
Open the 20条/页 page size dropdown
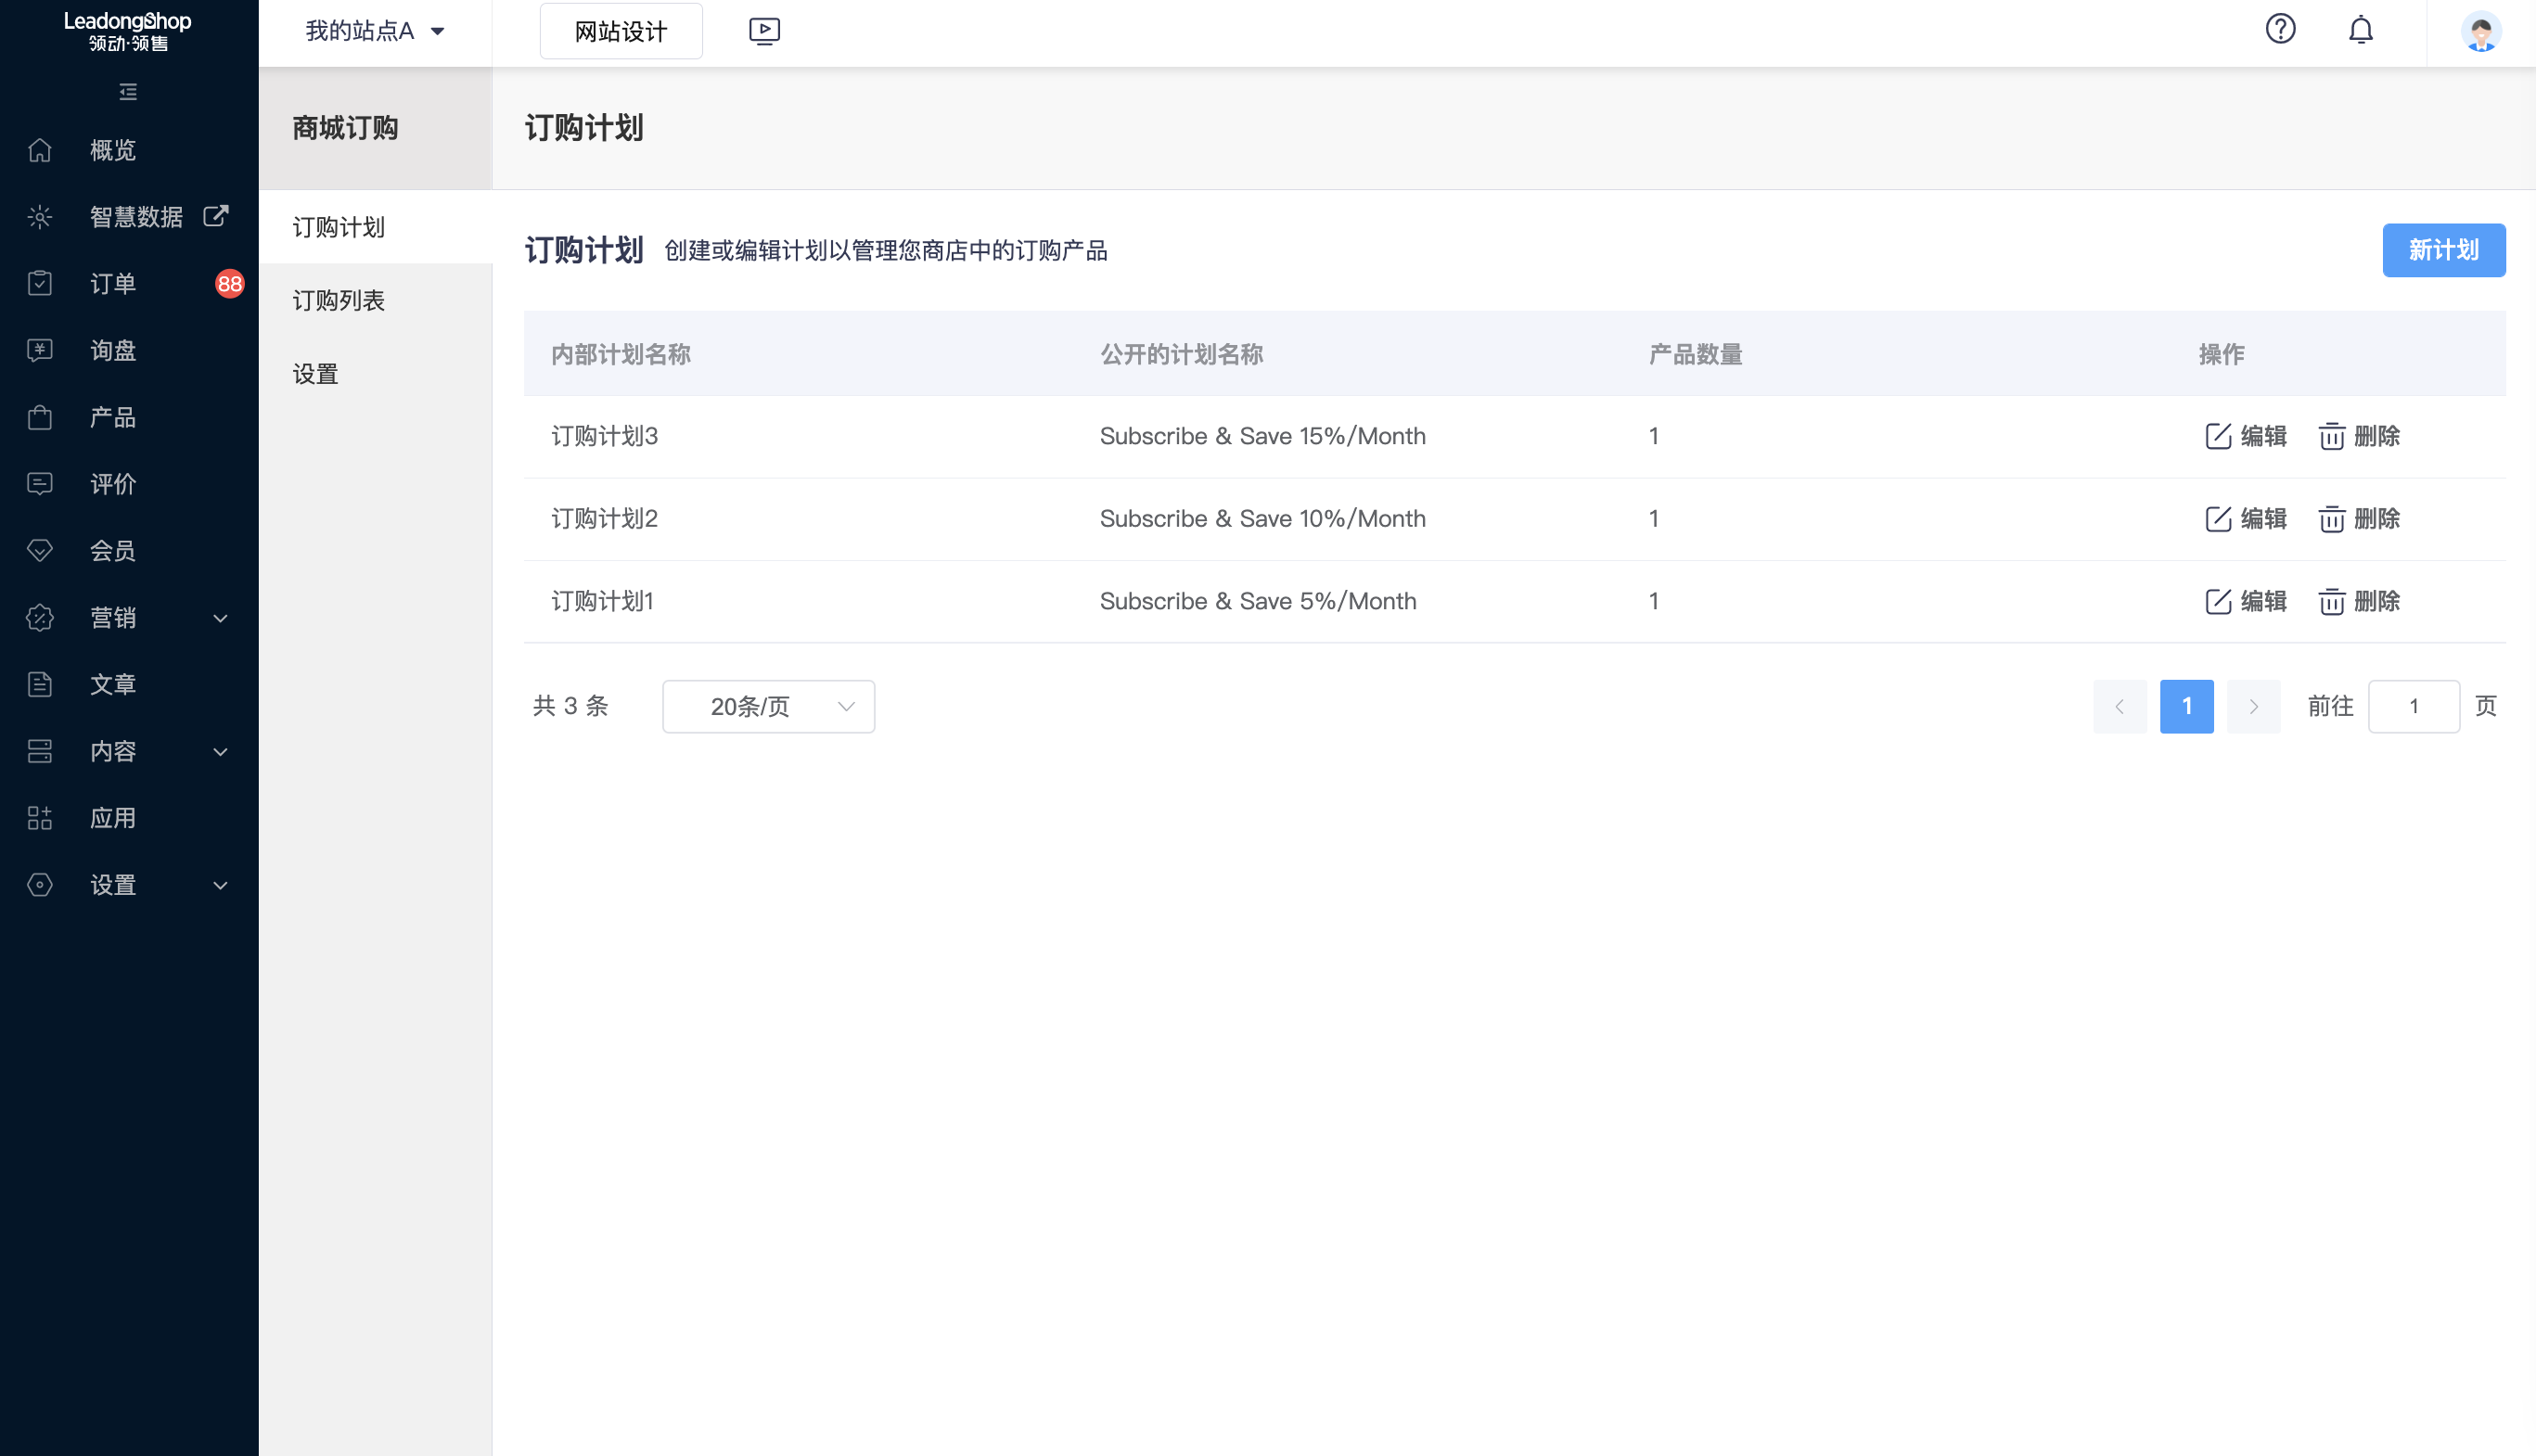(768, 706)
